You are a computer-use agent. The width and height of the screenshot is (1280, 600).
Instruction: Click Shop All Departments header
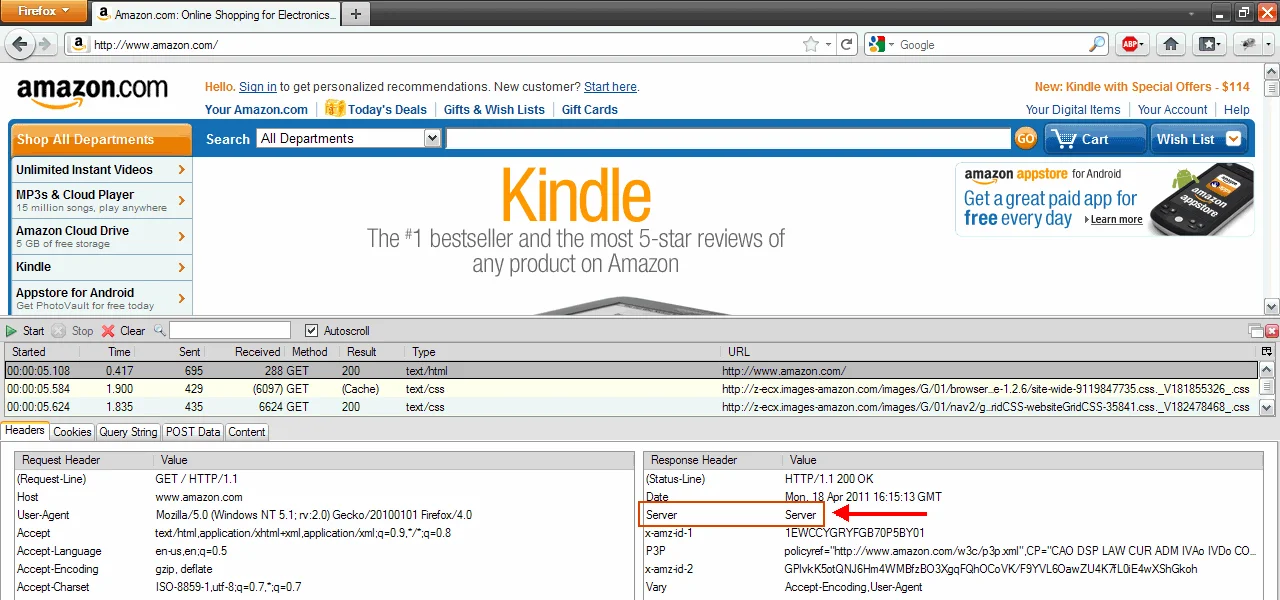(x=100, y=140)
